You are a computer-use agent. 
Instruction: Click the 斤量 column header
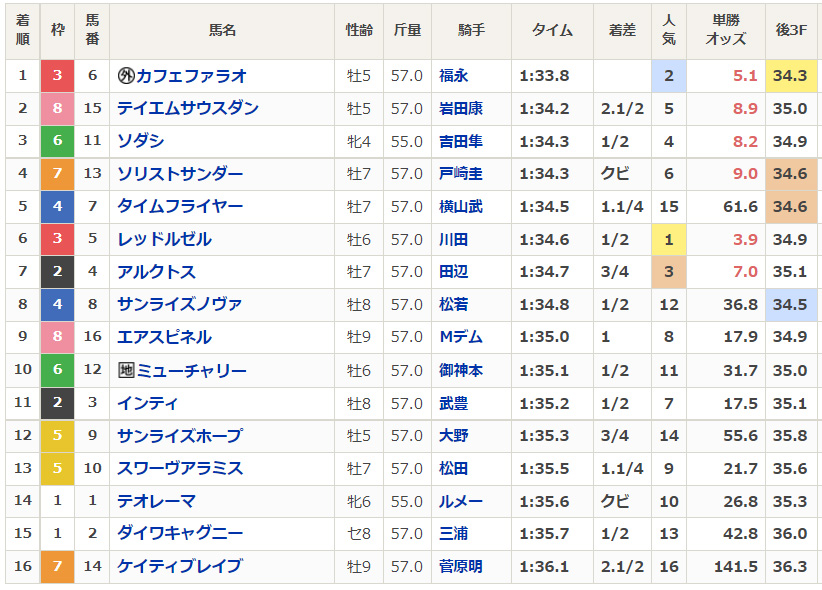pos(407,30)
